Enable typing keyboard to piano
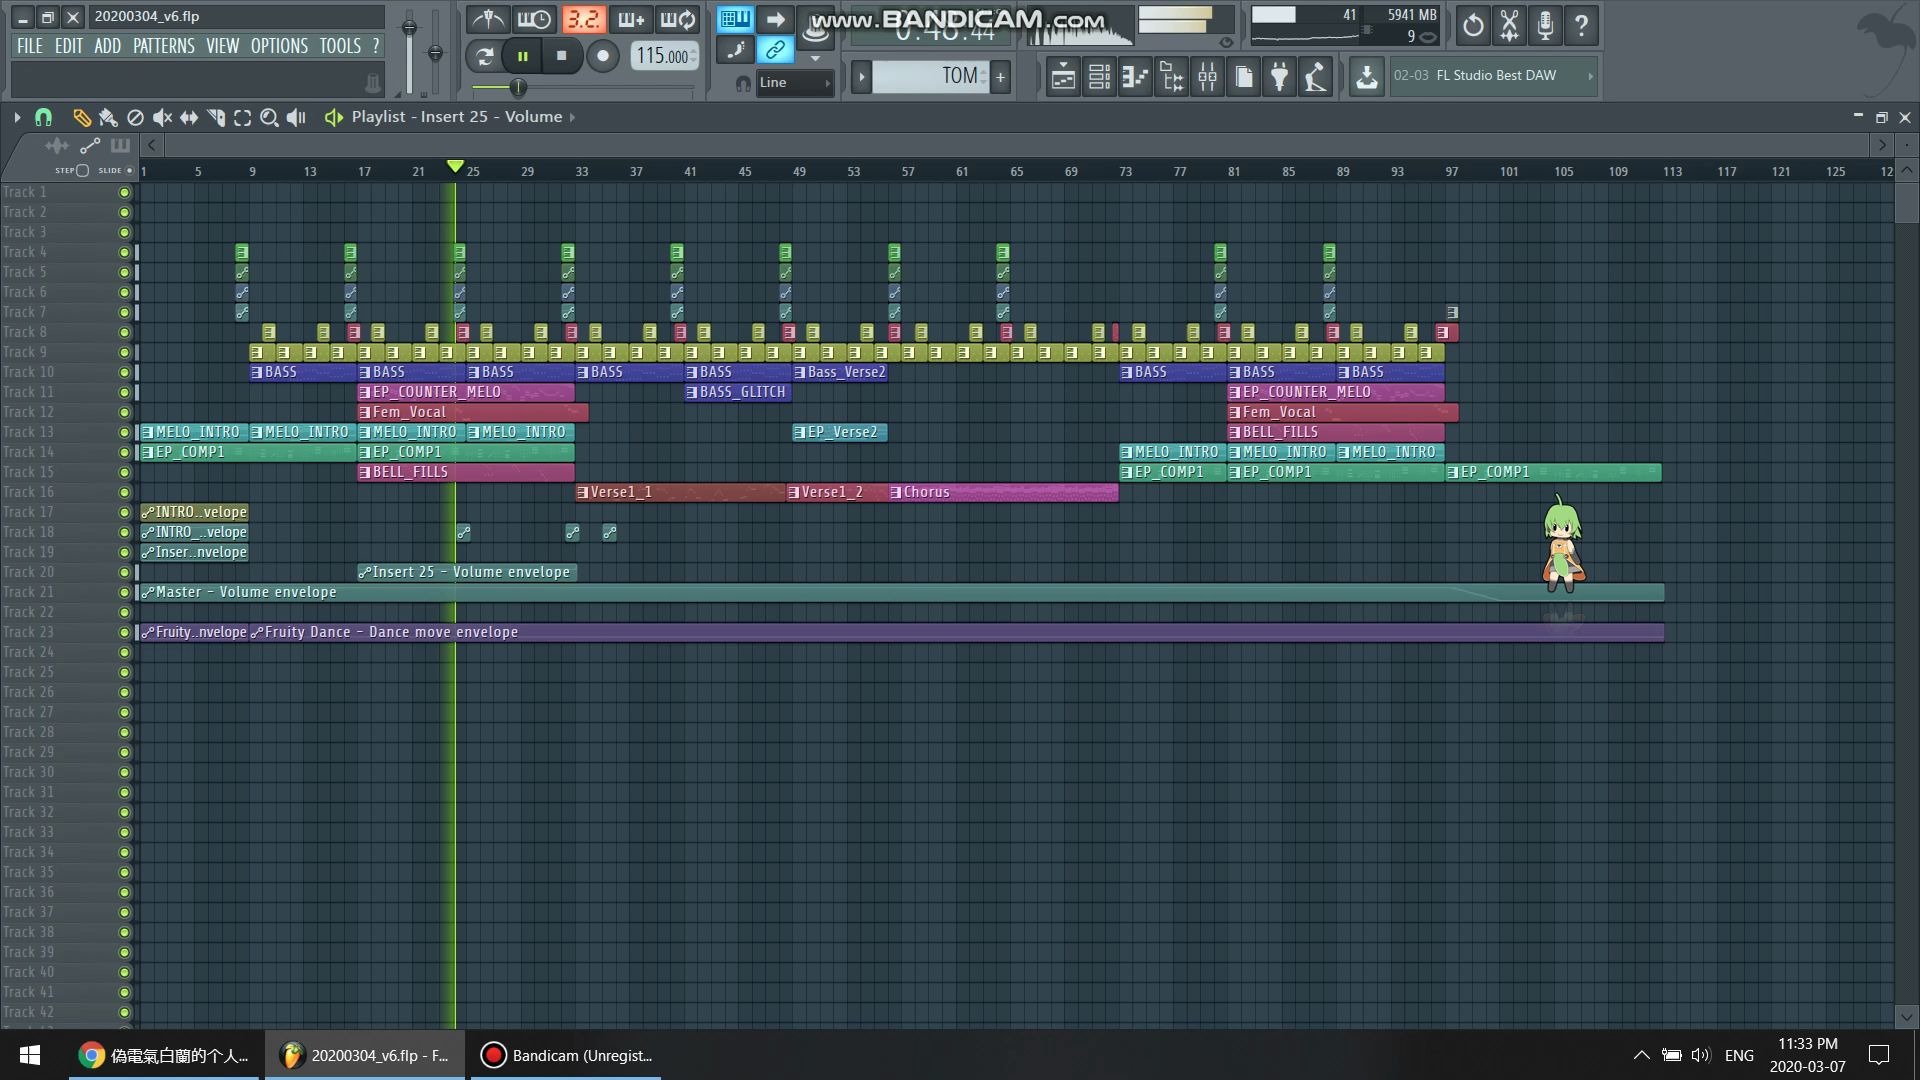The width and height of the screenshot is (1920, 1080). coord(735,19)
